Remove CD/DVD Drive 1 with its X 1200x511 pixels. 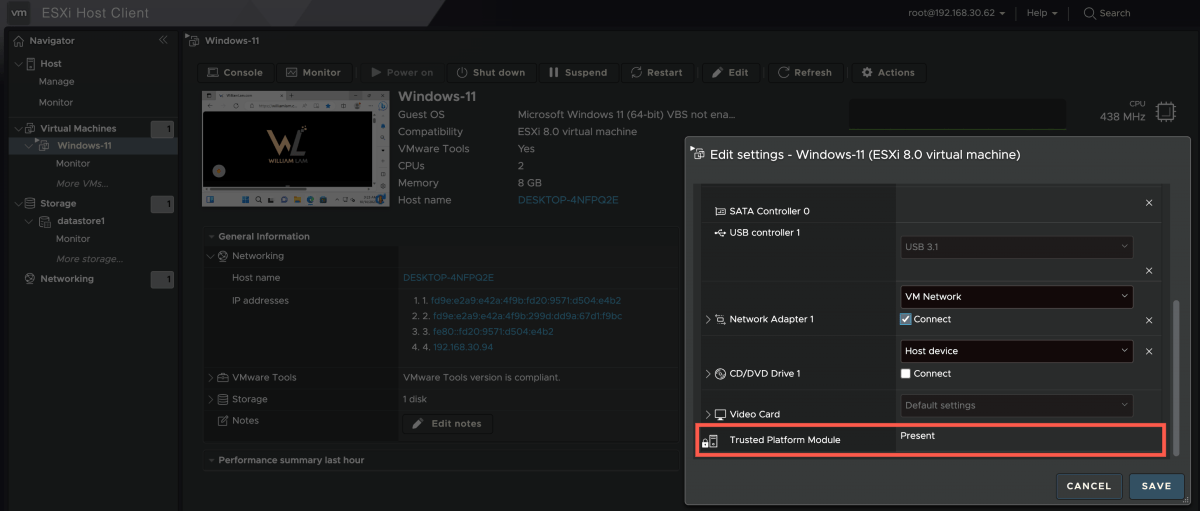1149,351
